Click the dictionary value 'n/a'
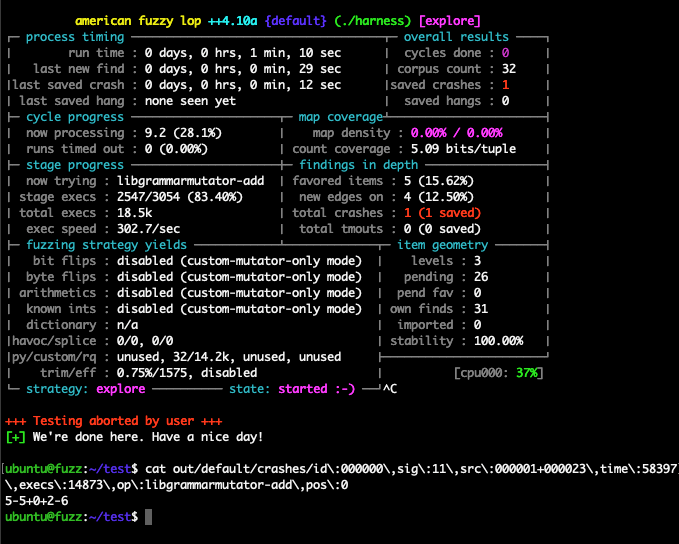The height and width of the screenshot is (544, 679). coord(127,325)
